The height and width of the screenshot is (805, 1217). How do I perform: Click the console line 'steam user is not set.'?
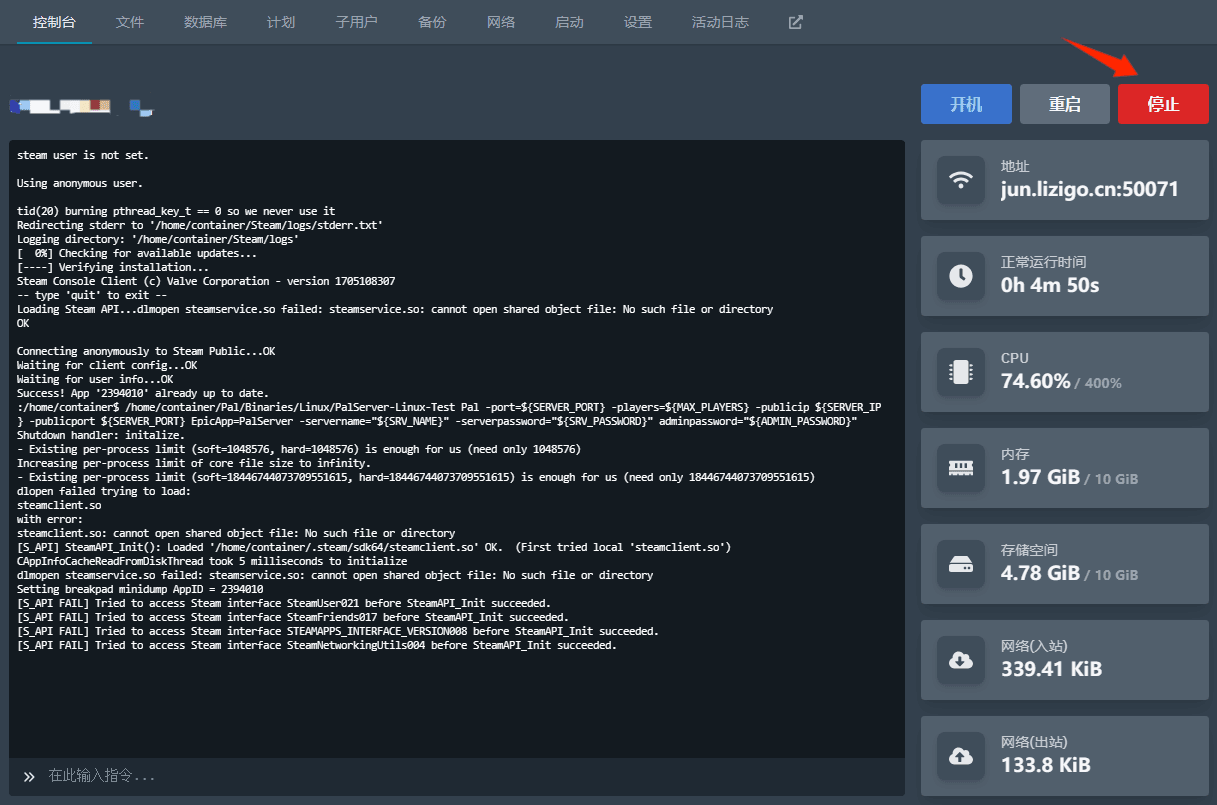point(83,155)
